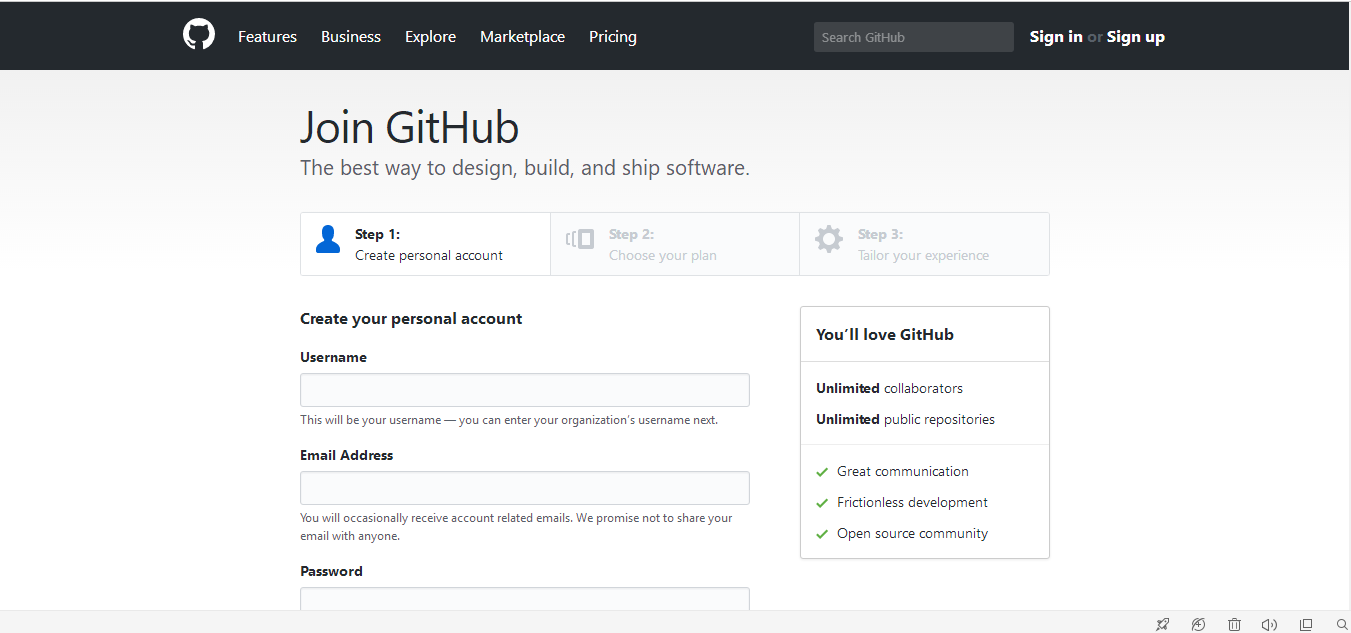The image size is (1351, 633).
Task: Go to the Marketplace page
Action: coord(522,37)
